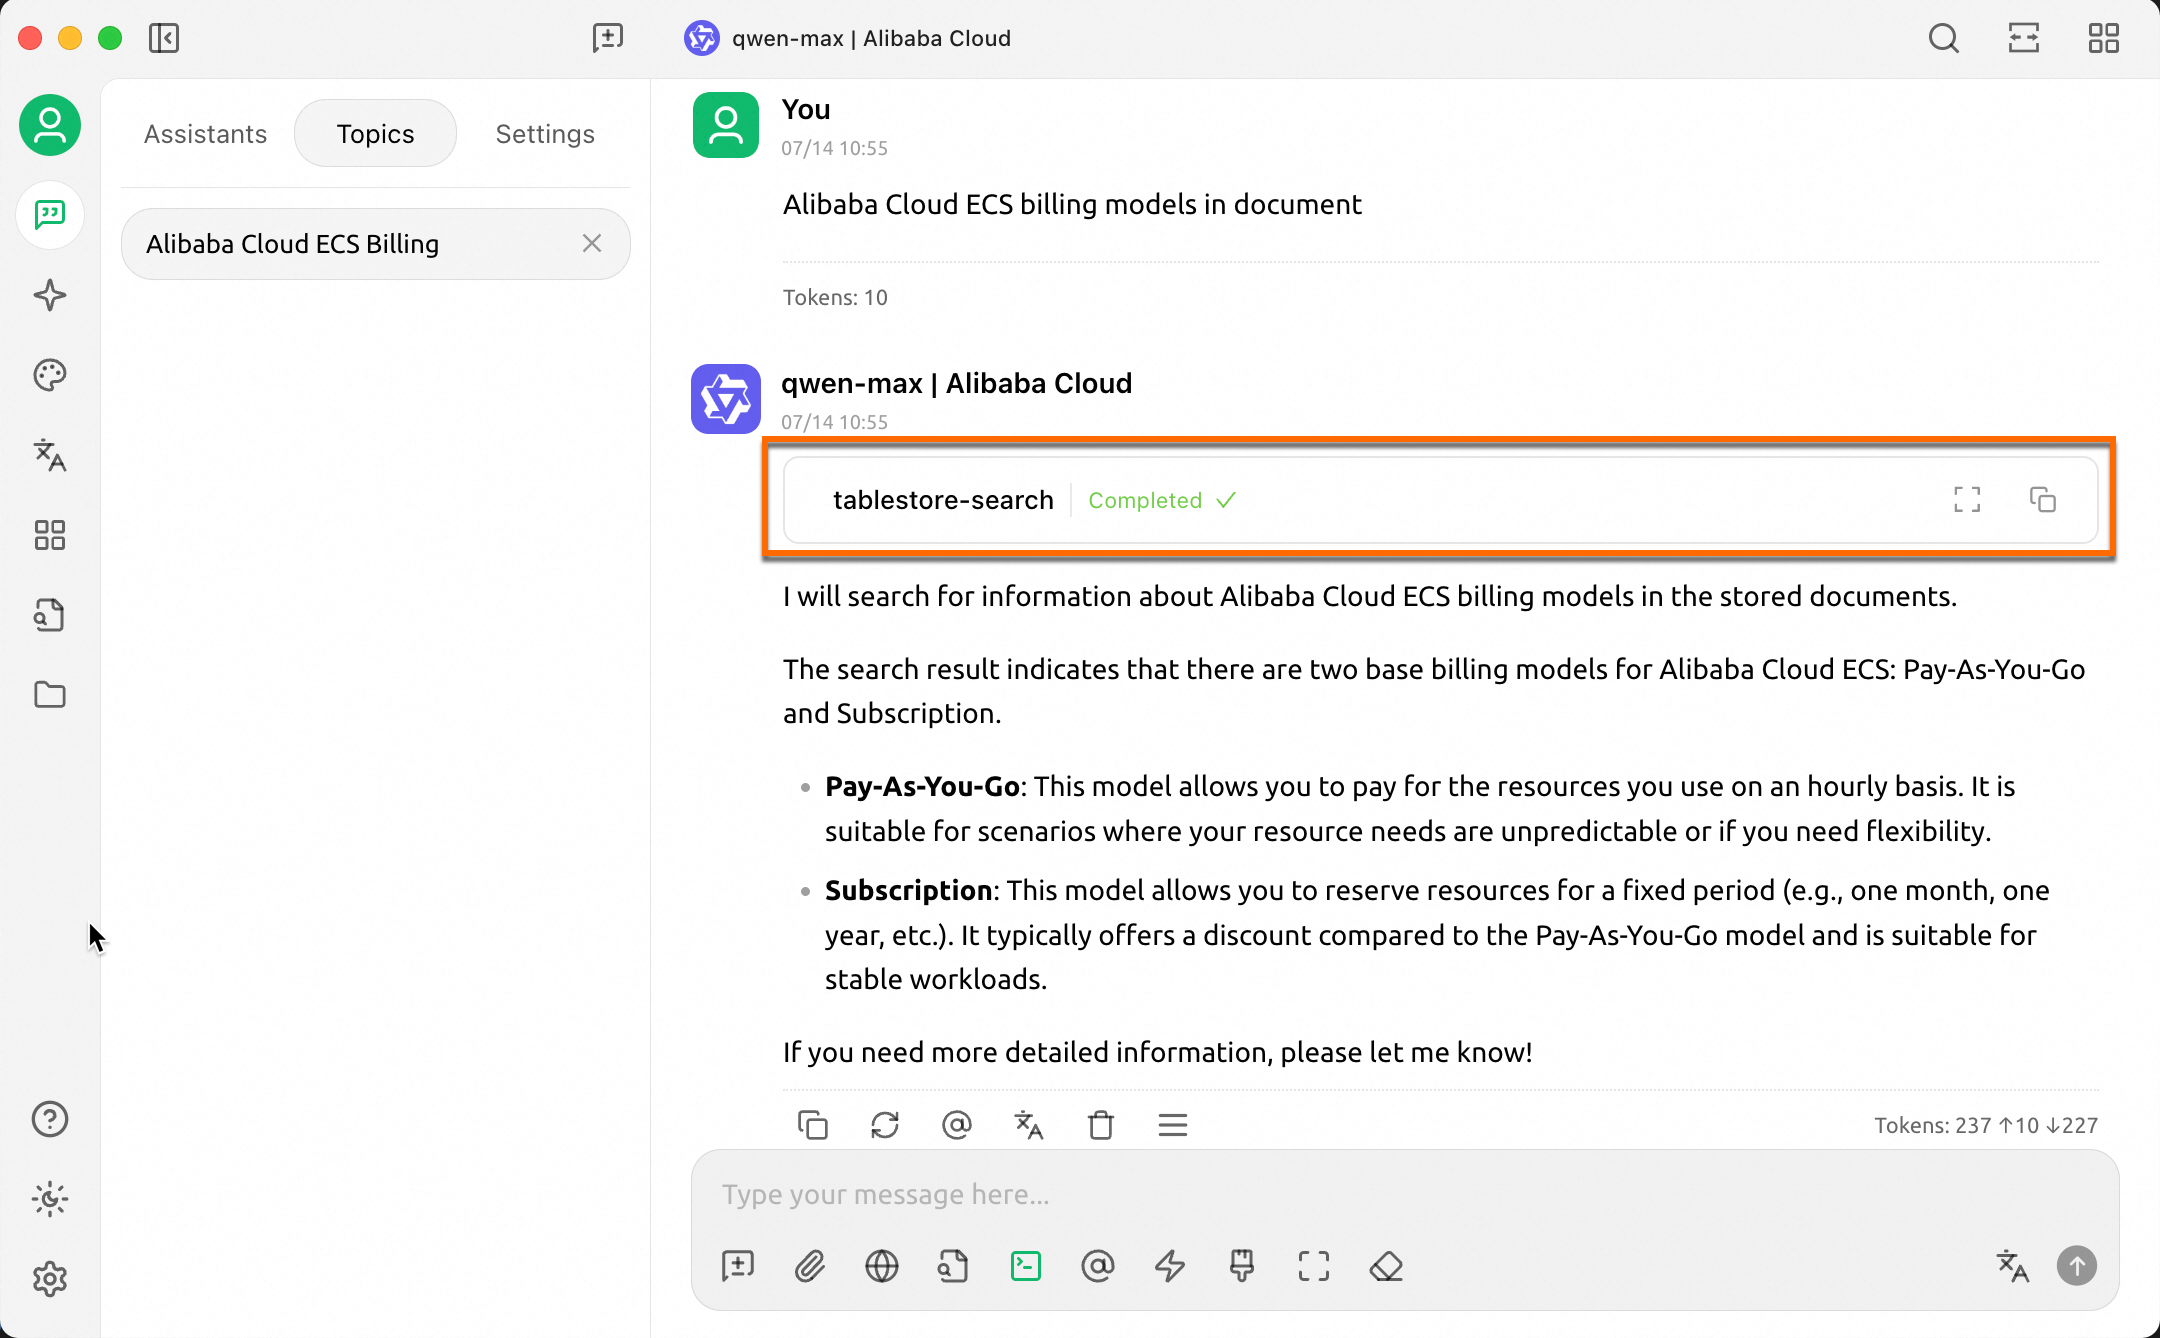Translate the input text
This screenshot has width=2160, height=1338.
pyautogui.click(x=2012, y=1266)
